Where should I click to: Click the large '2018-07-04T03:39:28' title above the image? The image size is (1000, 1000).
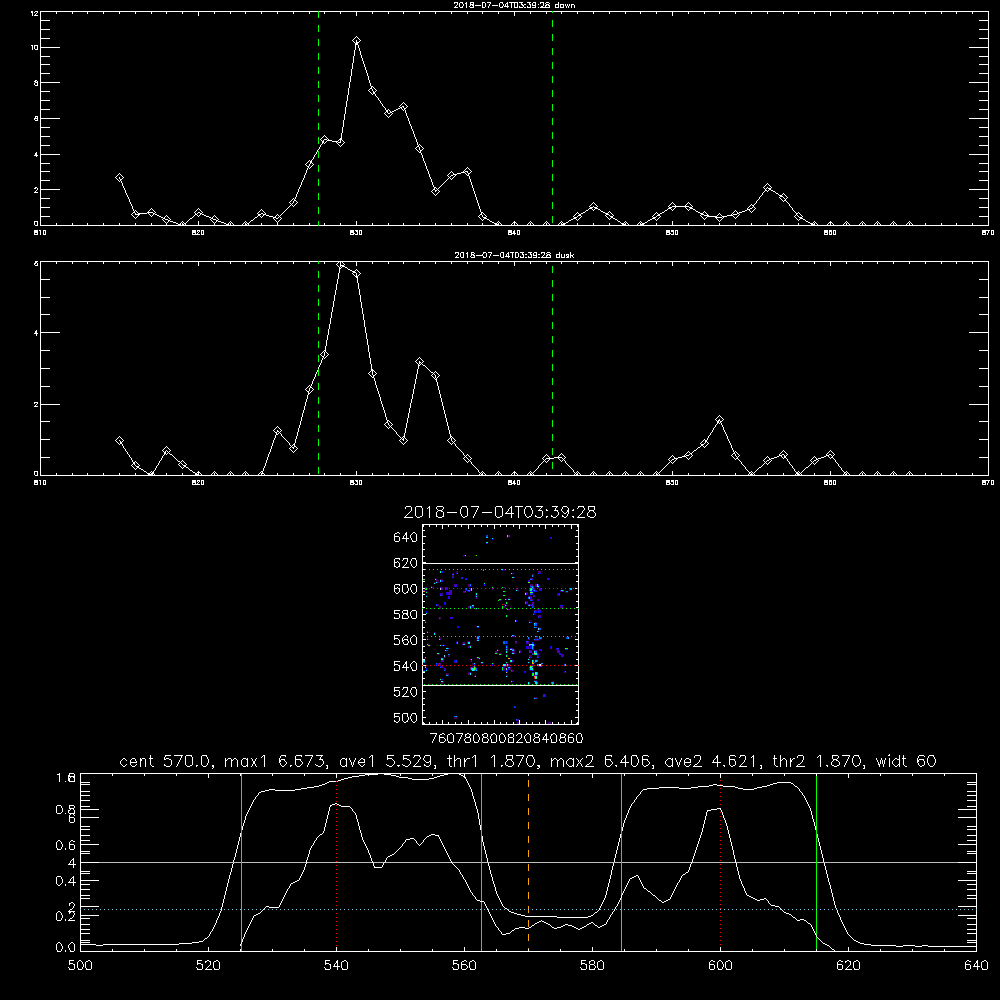tap(500, 512)
